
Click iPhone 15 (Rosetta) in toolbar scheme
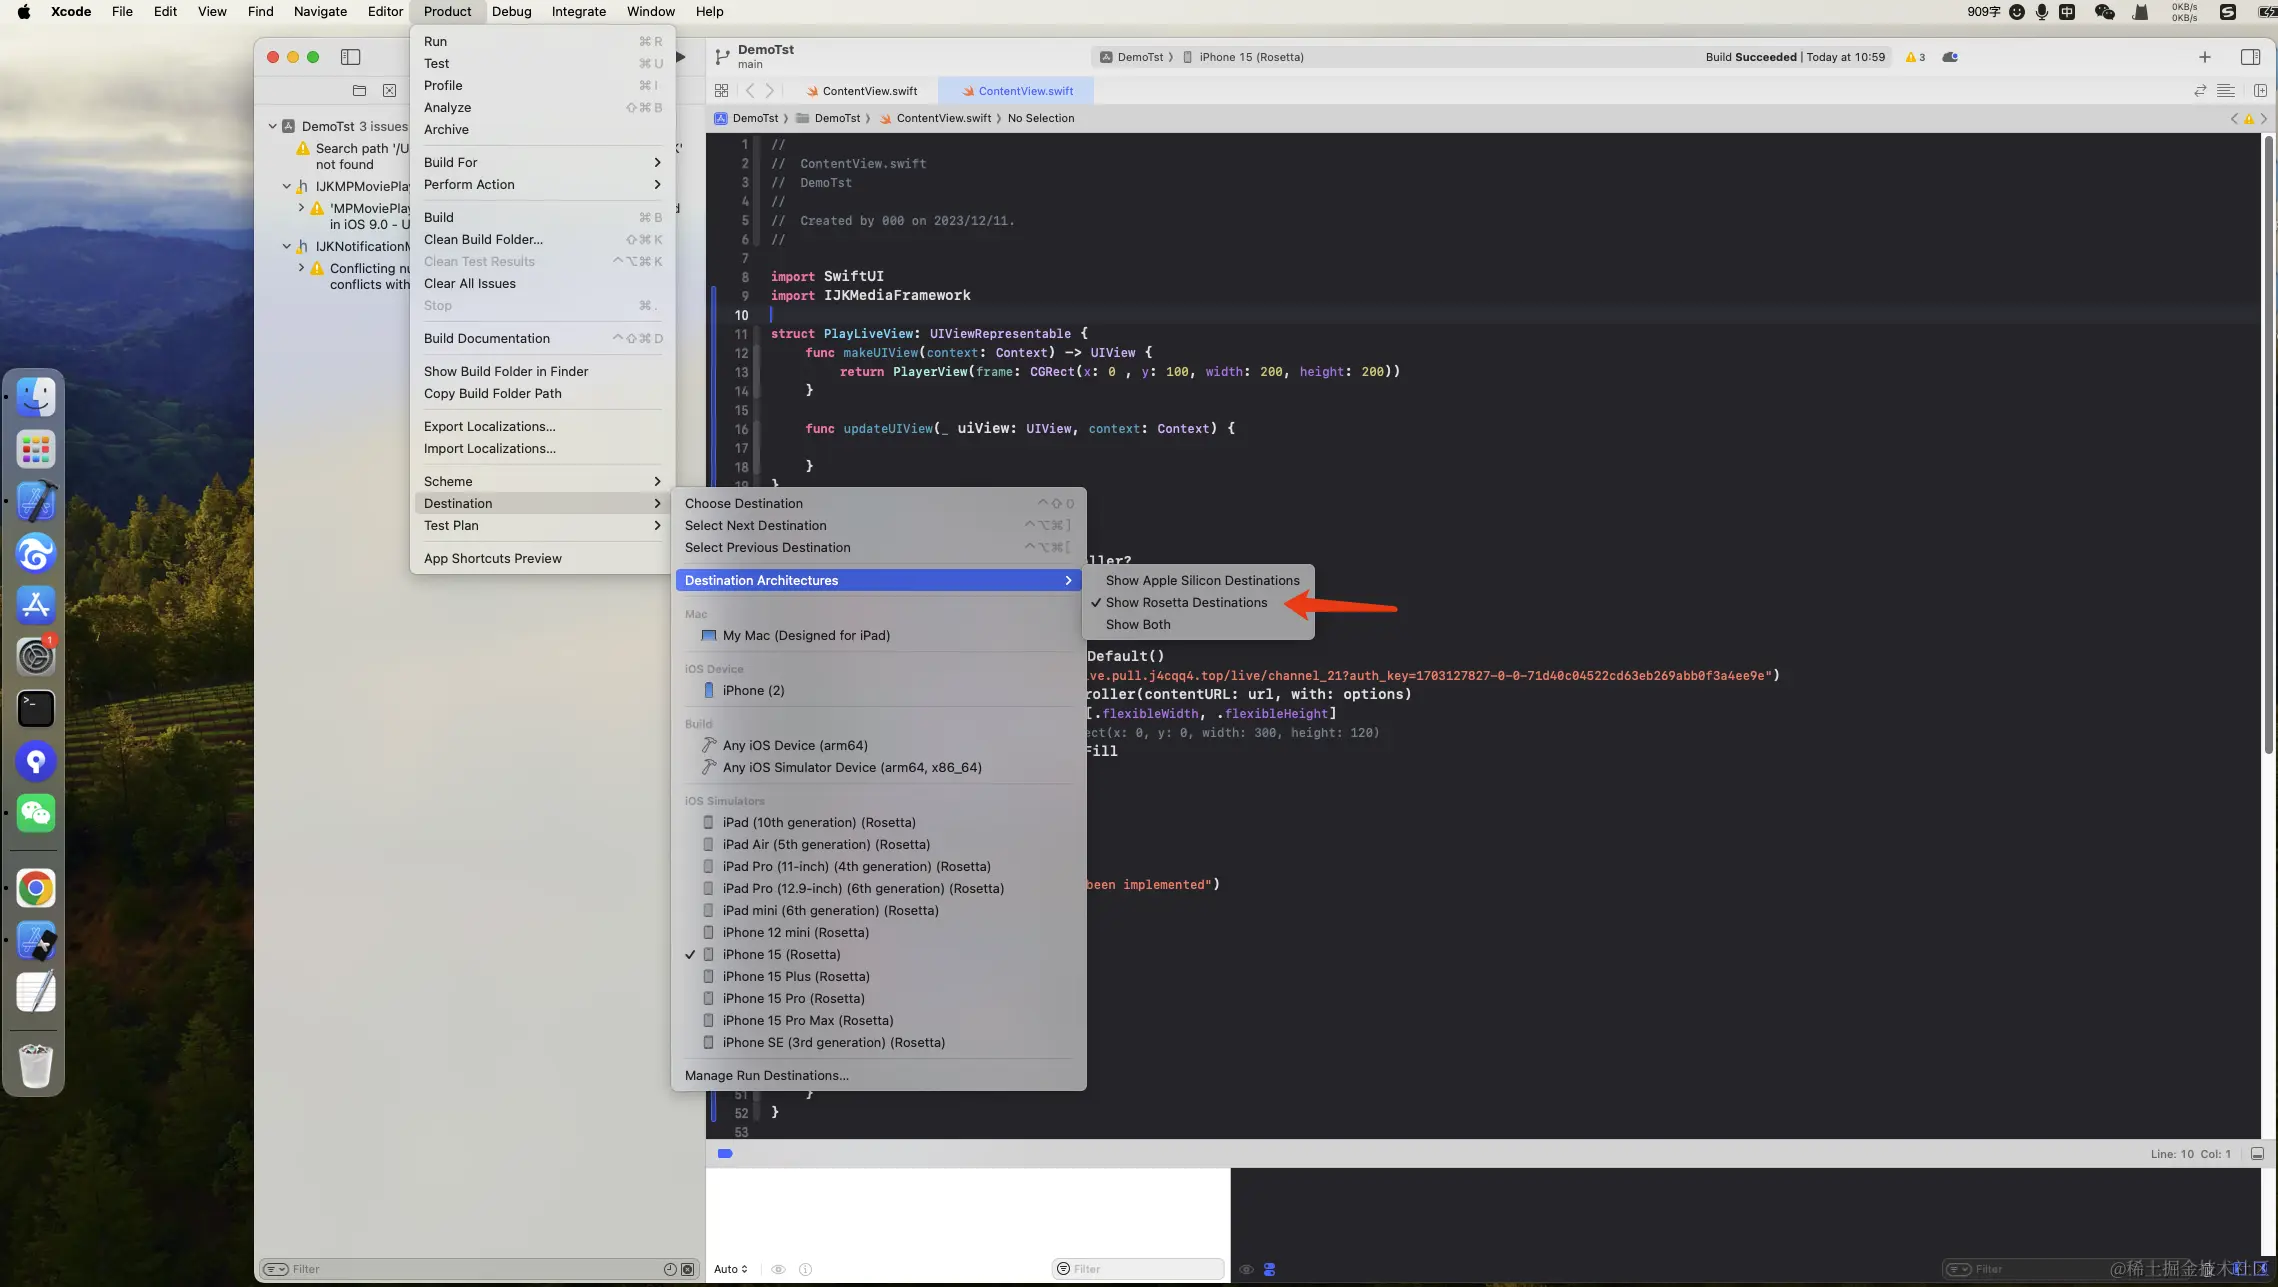coord(1244,57)
